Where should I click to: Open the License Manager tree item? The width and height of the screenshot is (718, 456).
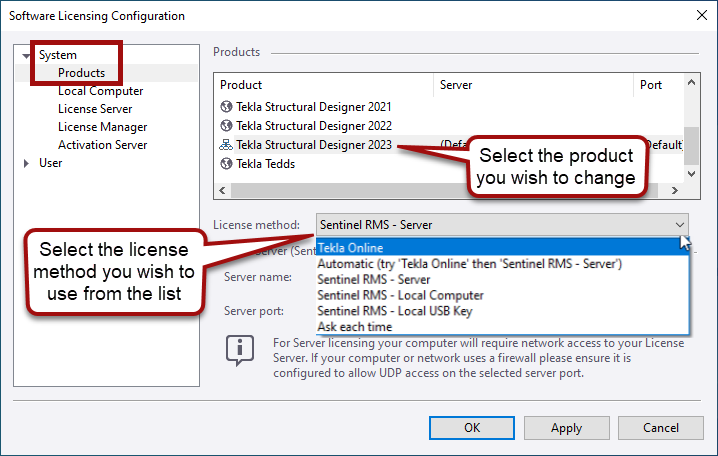(x=103, y=127)
